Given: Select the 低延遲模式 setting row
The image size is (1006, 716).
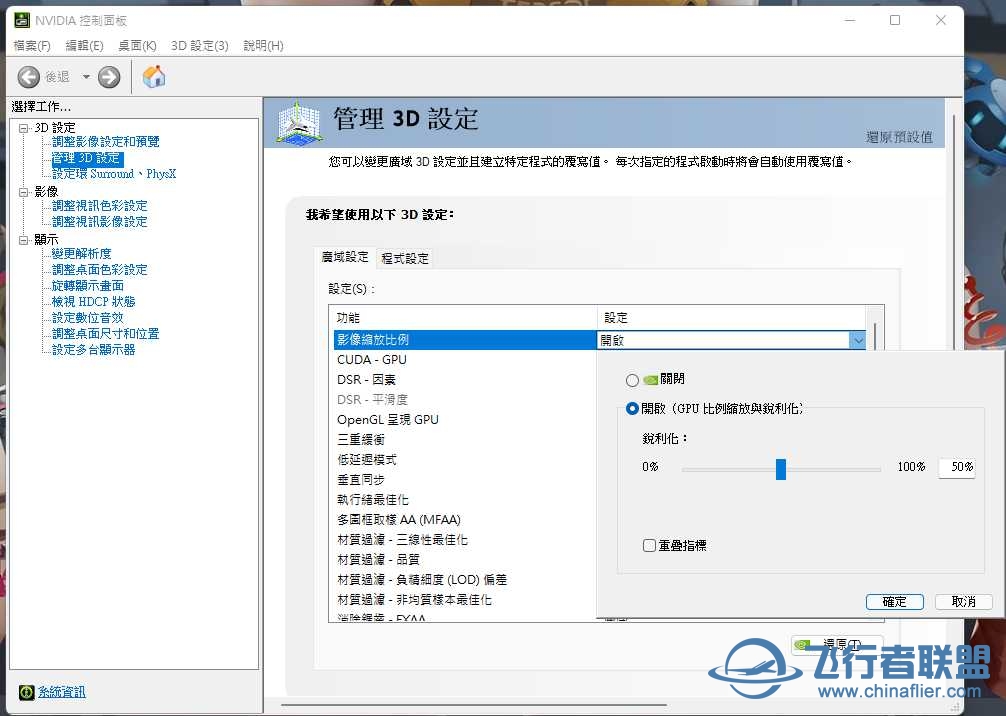Looking at the screenshot, I should click(x=465, y=460).
